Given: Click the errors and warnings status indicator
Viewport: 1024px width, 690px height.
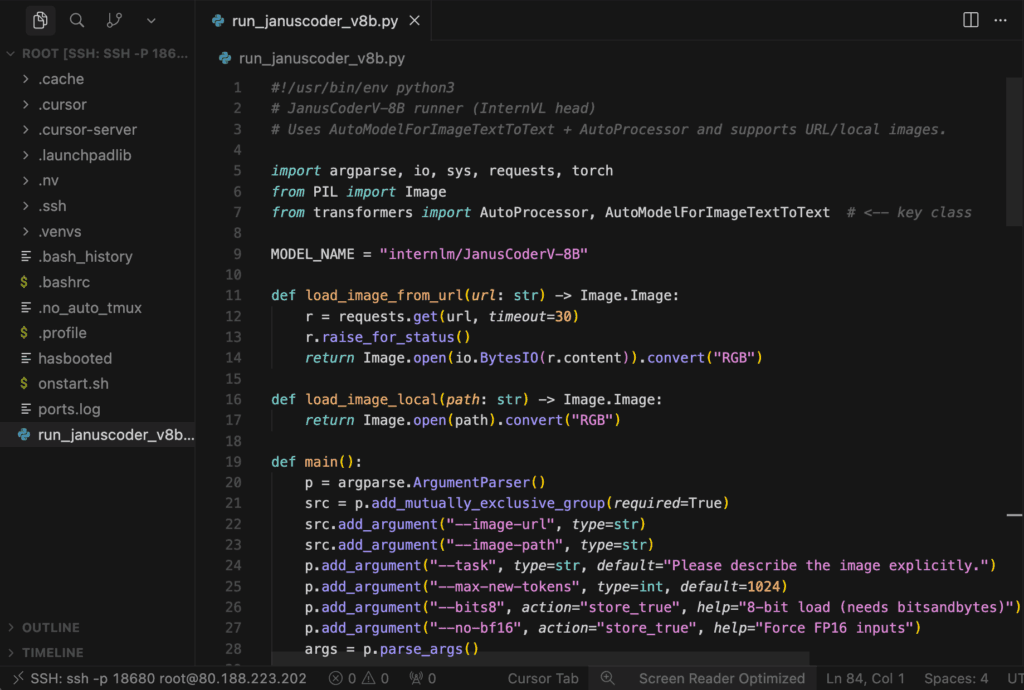Looking at the screenshot, I should click(x=359, y=678).
